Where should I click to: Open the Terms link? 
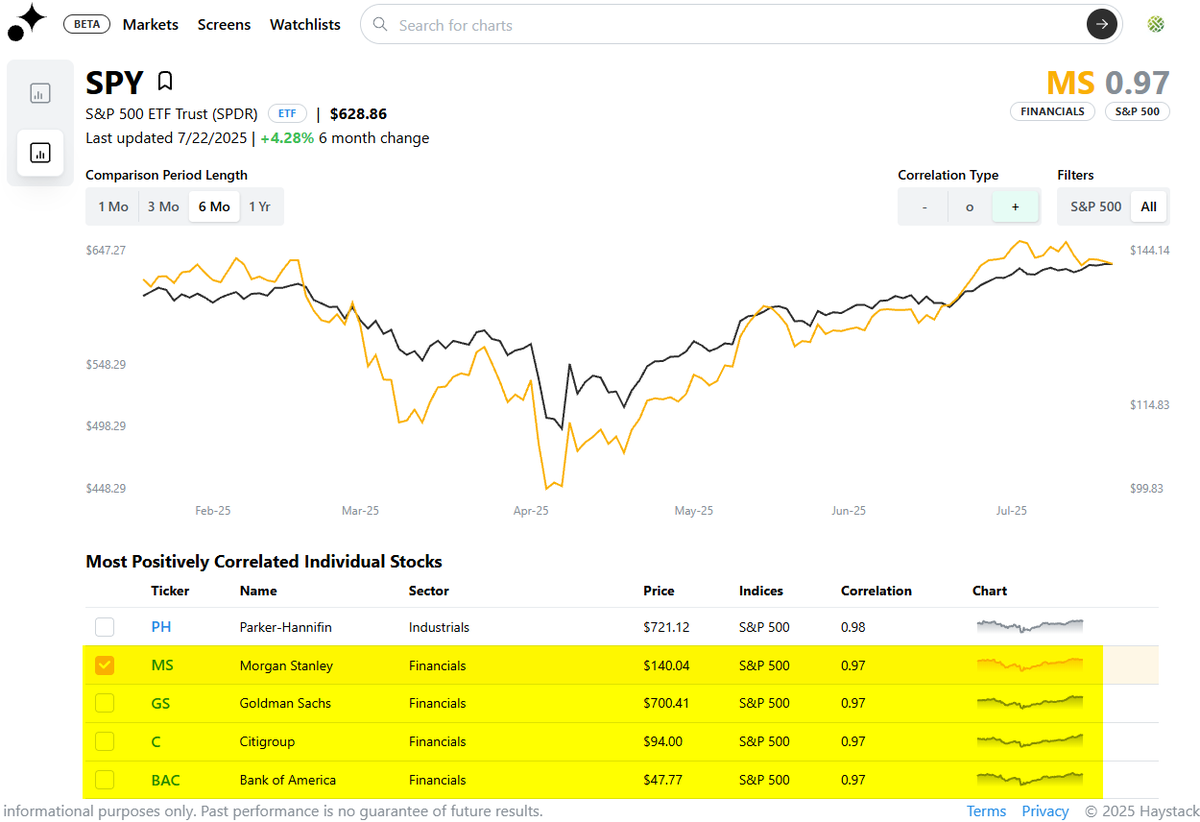click(x=986, y=811)
